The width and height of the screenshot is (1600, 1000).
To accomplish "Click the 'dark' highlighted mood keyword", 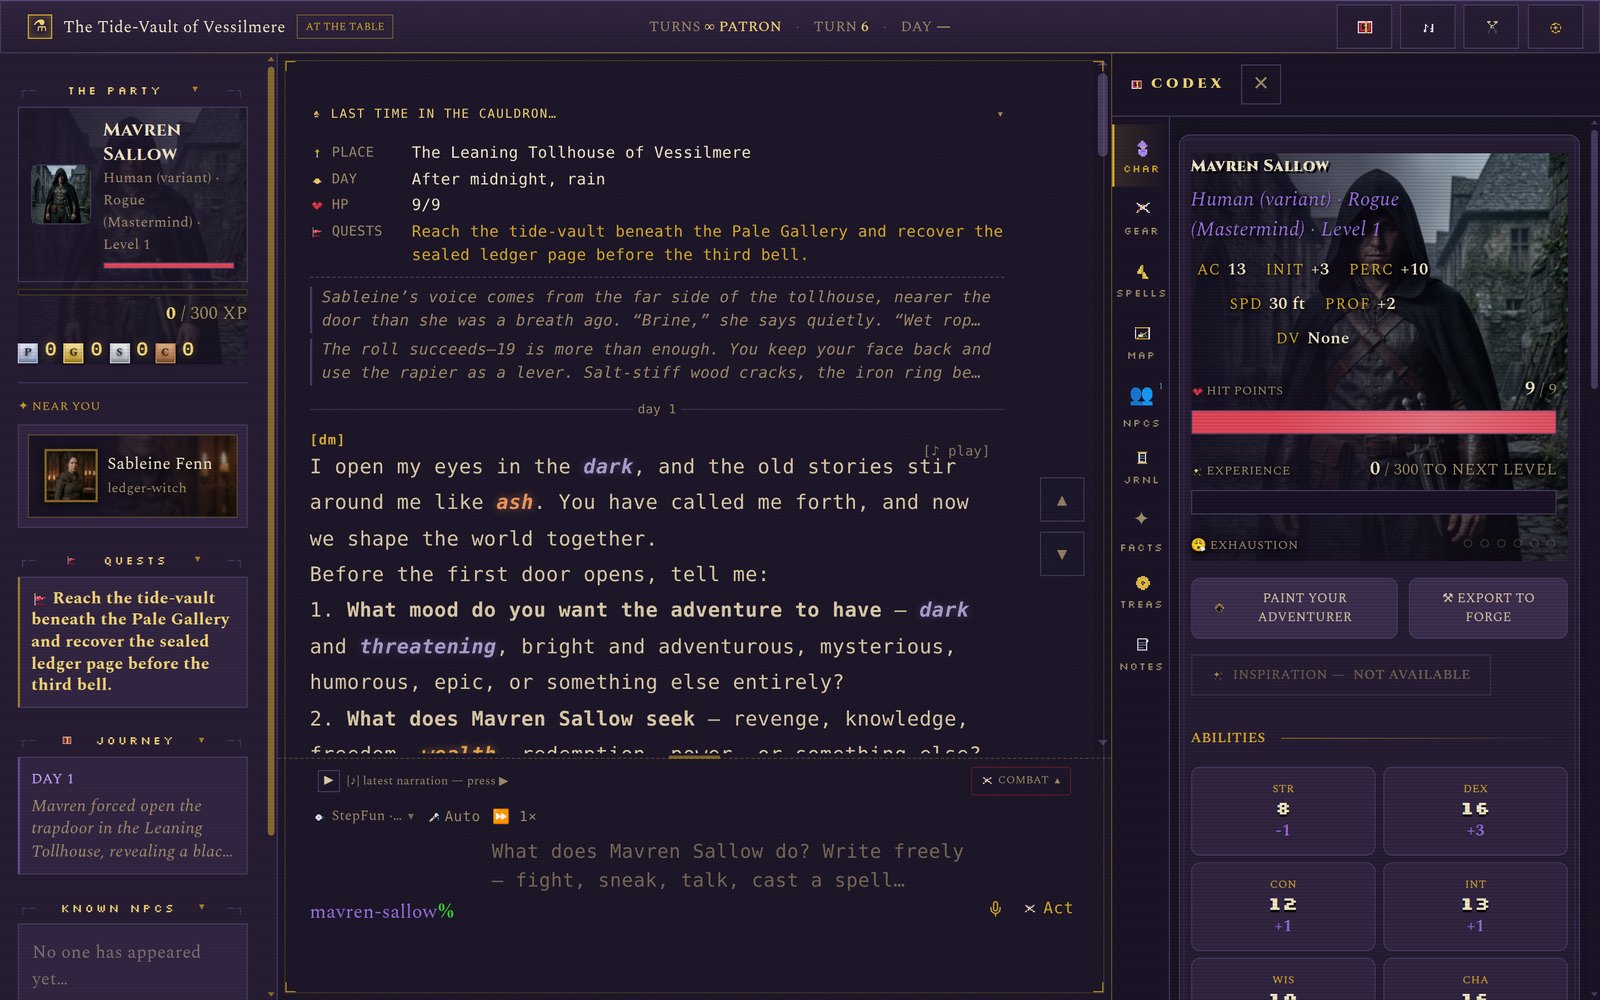I will 943,610.
